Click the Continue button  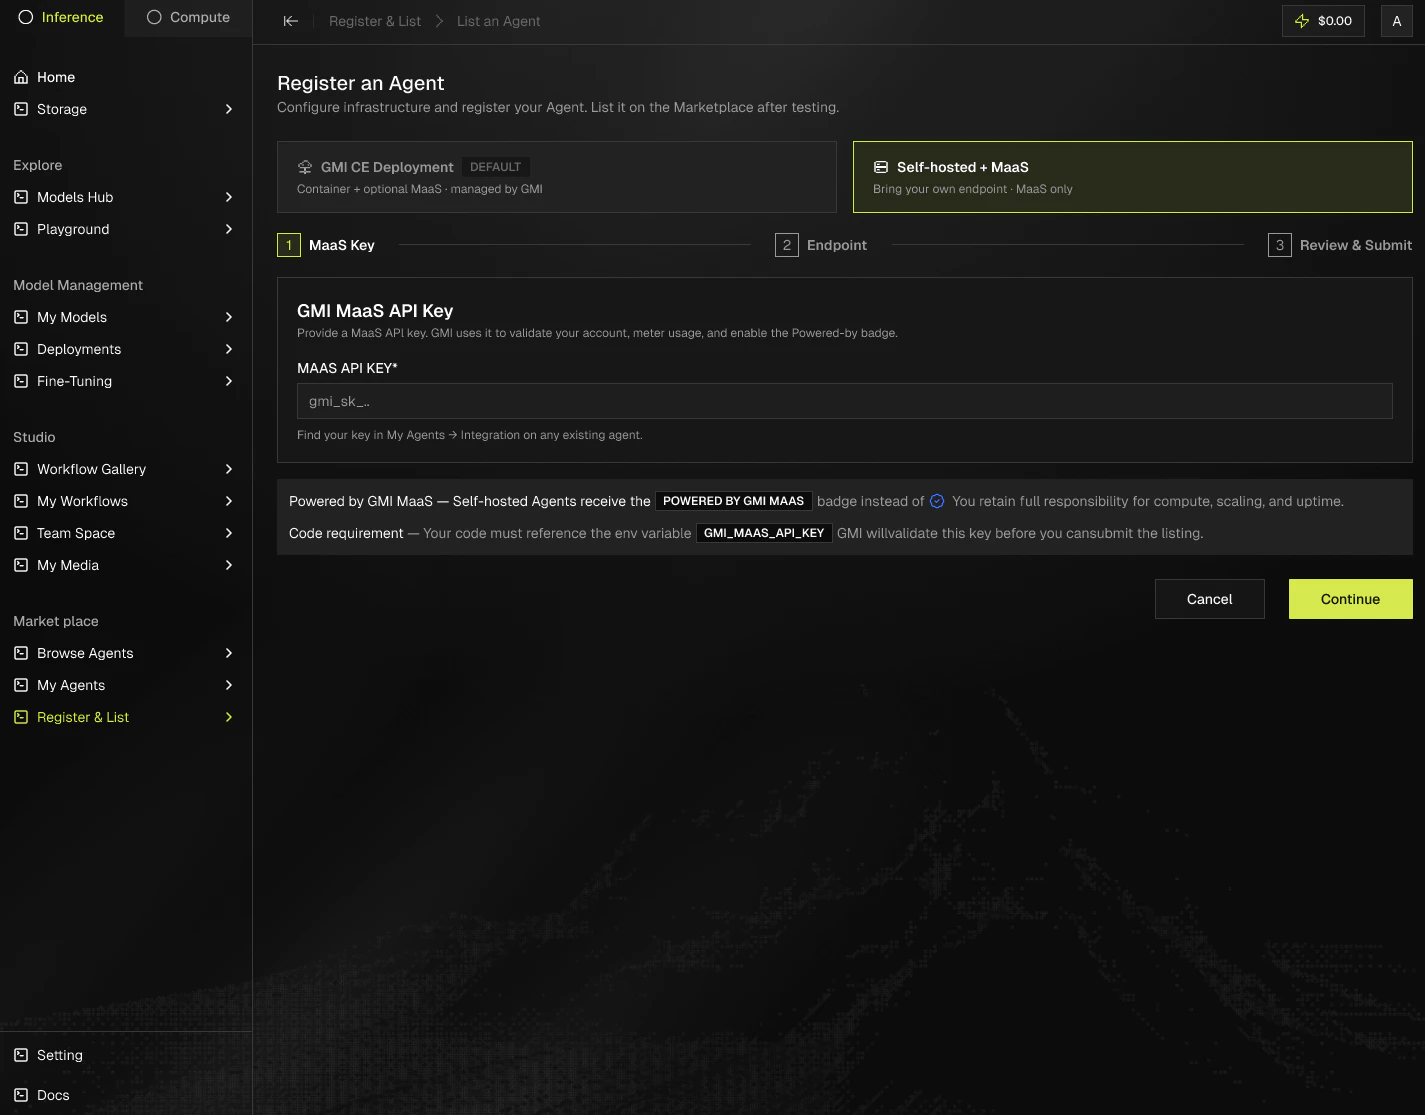pyautogui.click(x=1351, y=599)
